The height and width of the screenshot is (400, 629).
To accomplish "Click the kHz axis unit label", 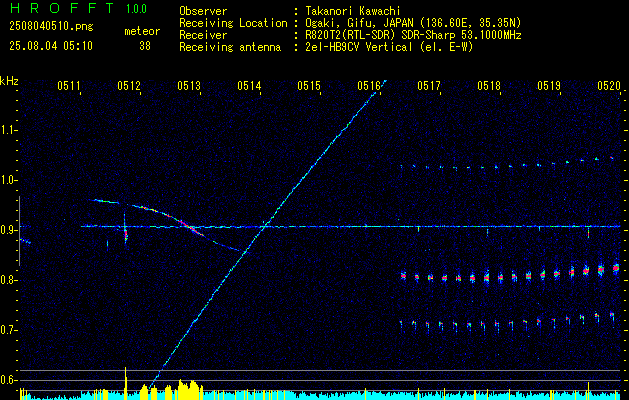I will [8, 81].
